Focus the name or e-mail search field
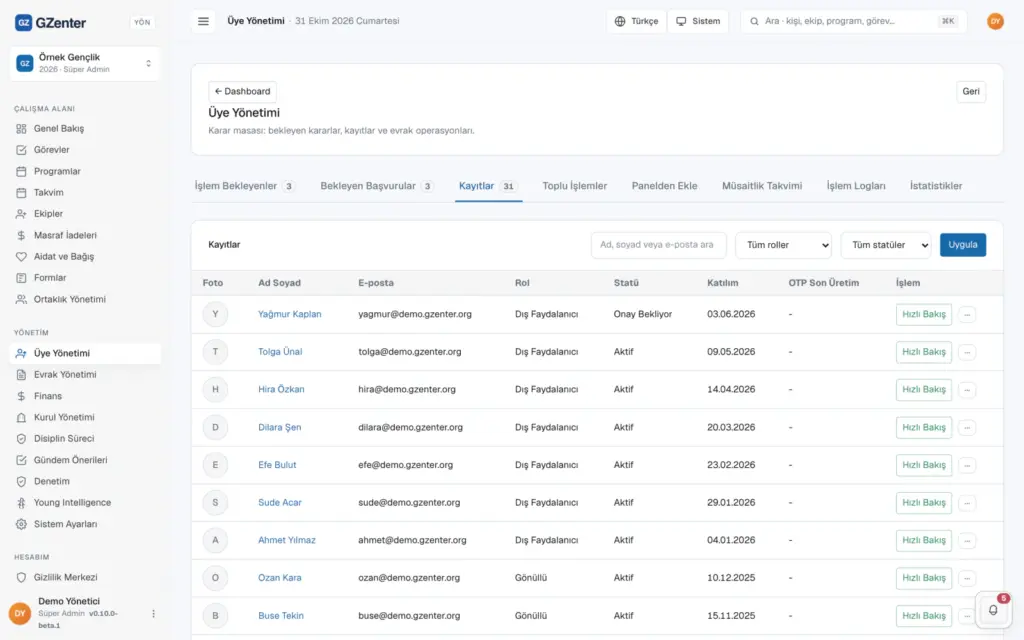Viewport: 1024px width, 640px height. point(658,245)
